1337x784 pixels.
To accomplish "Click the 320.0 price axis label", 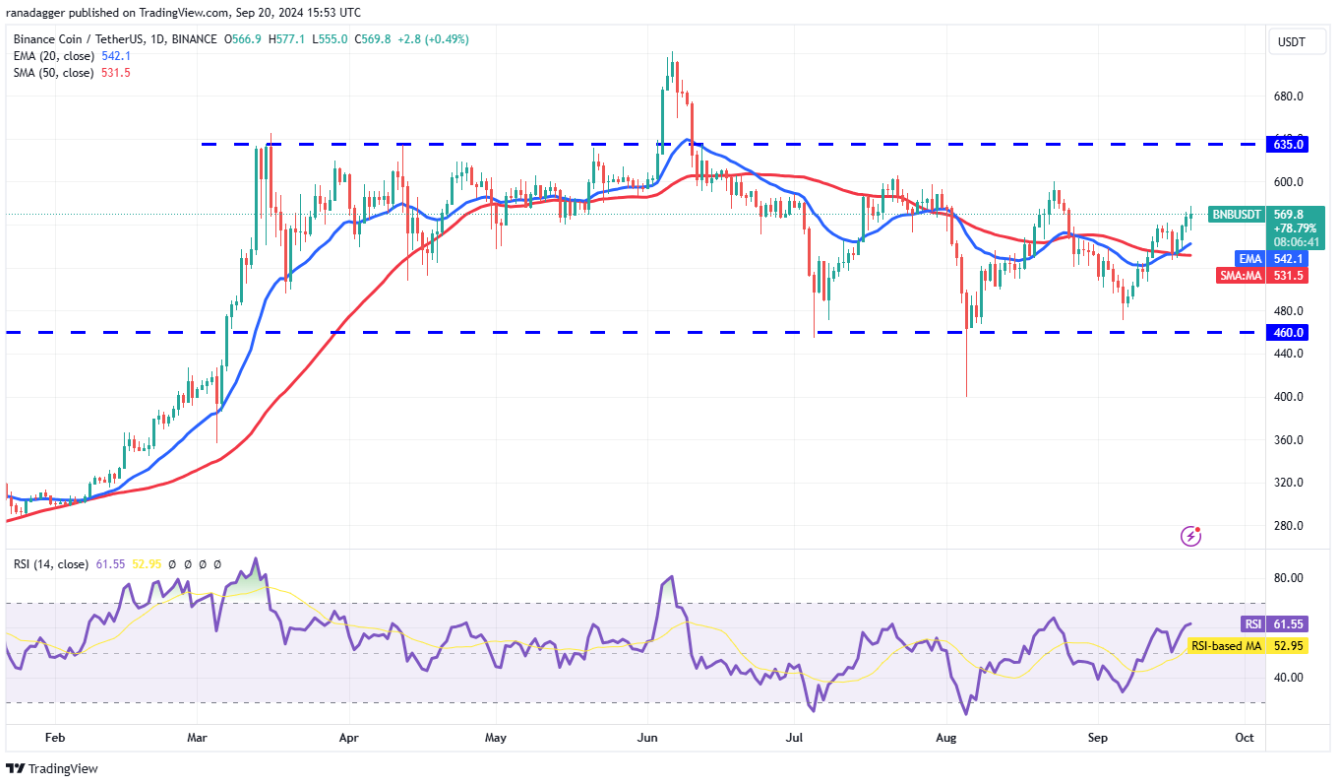I will (x=1288, y=483).
